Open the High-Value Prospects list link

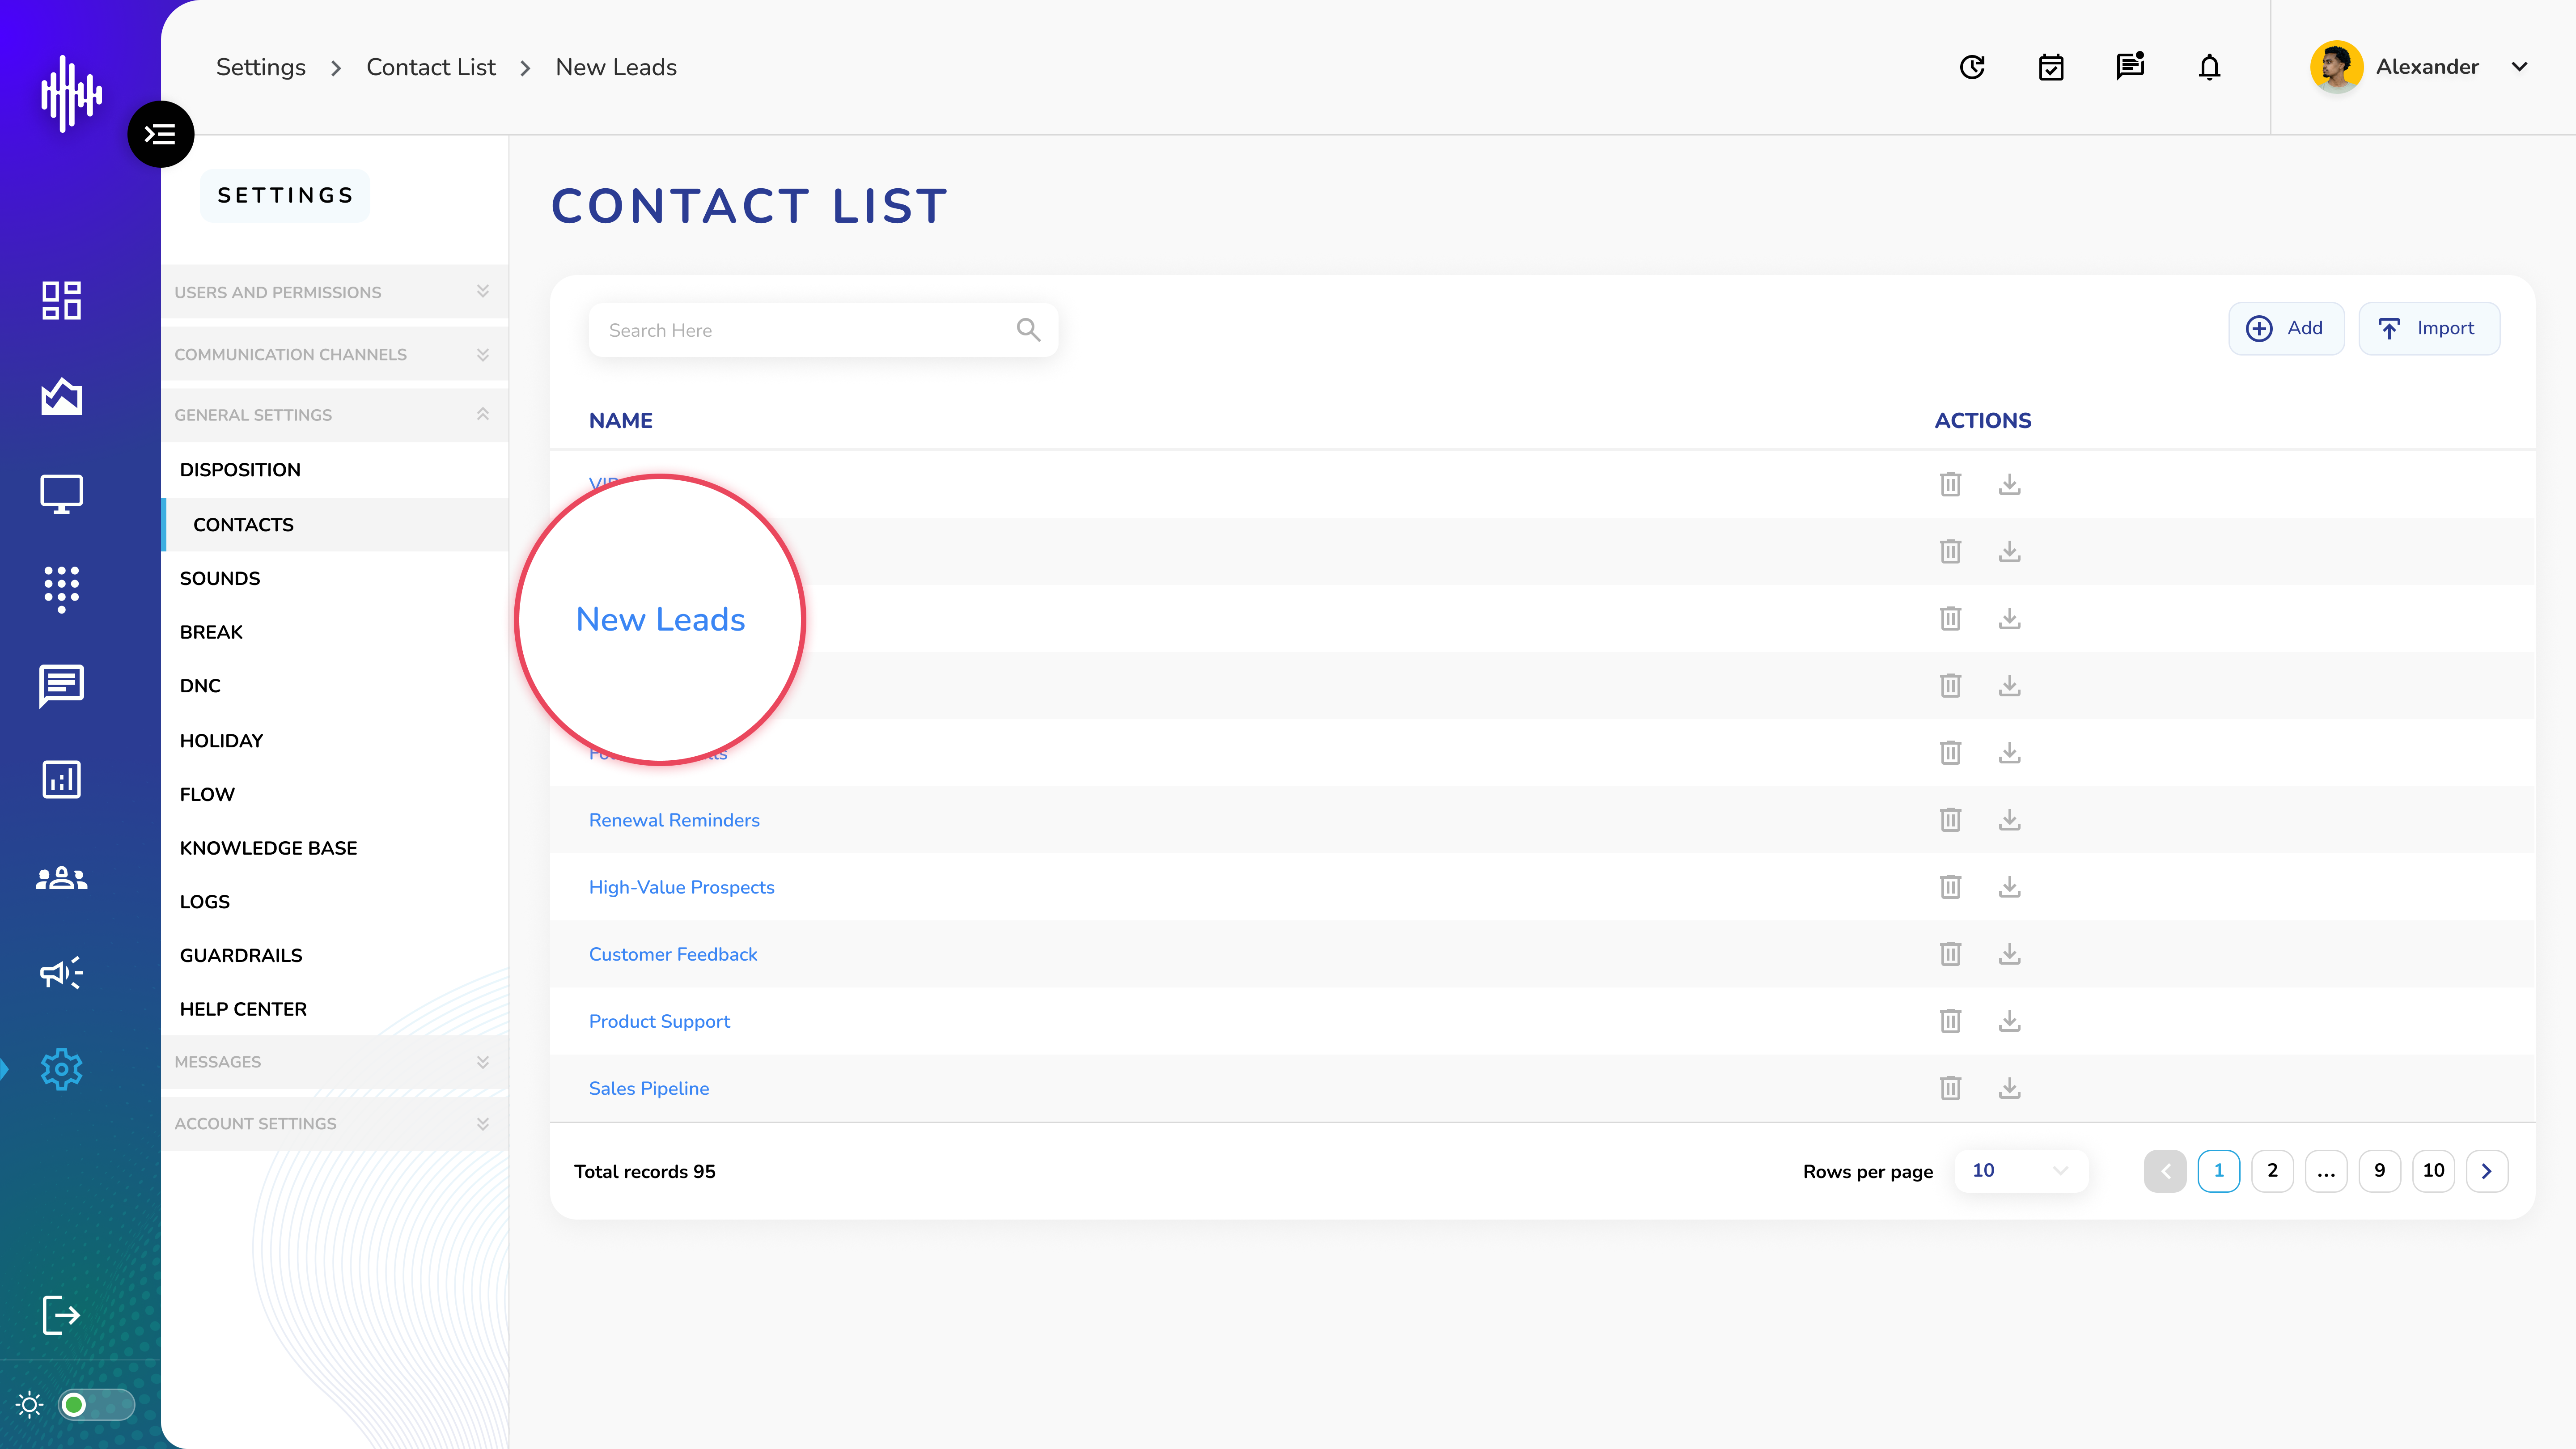681,887
